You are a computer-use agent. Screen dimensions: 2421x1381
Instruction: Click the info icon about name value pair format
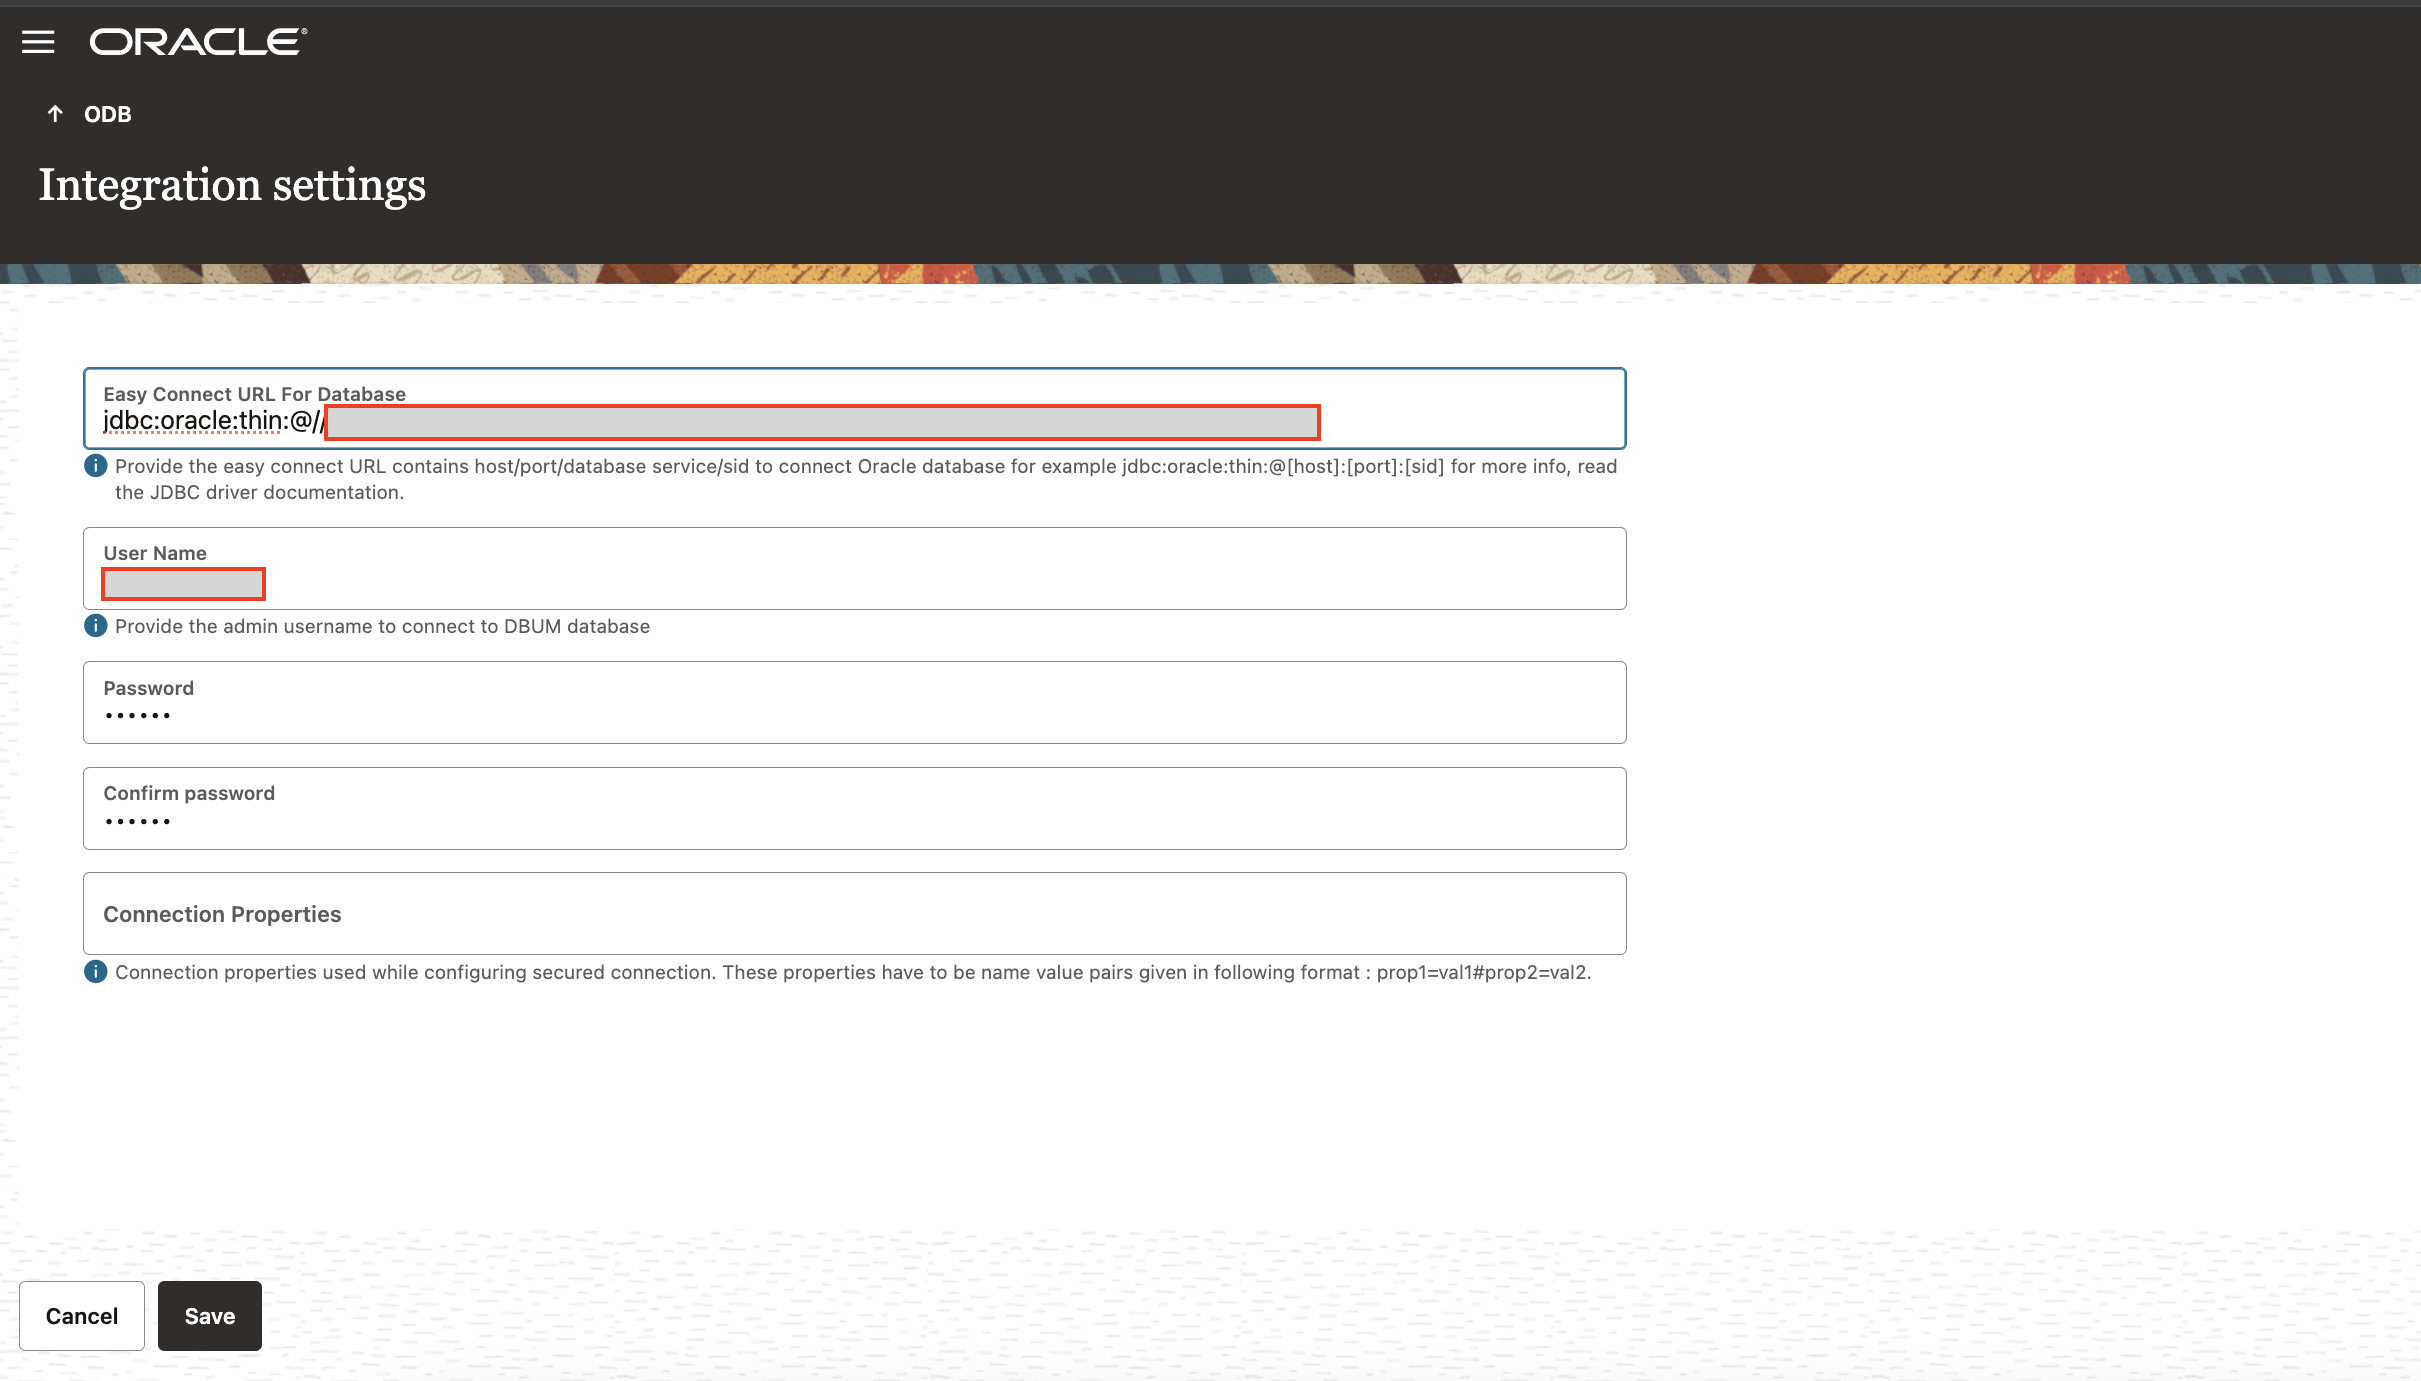(95, 971)
